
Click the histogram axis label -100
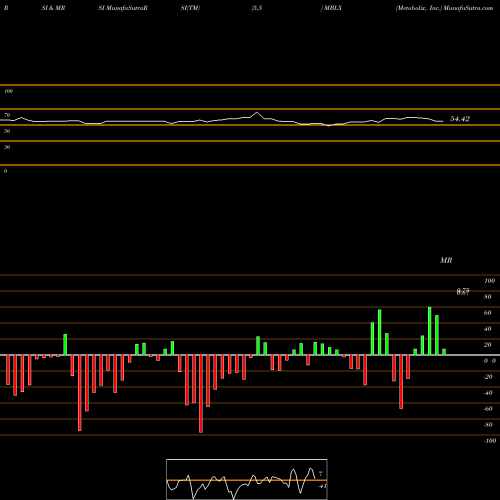489,441
